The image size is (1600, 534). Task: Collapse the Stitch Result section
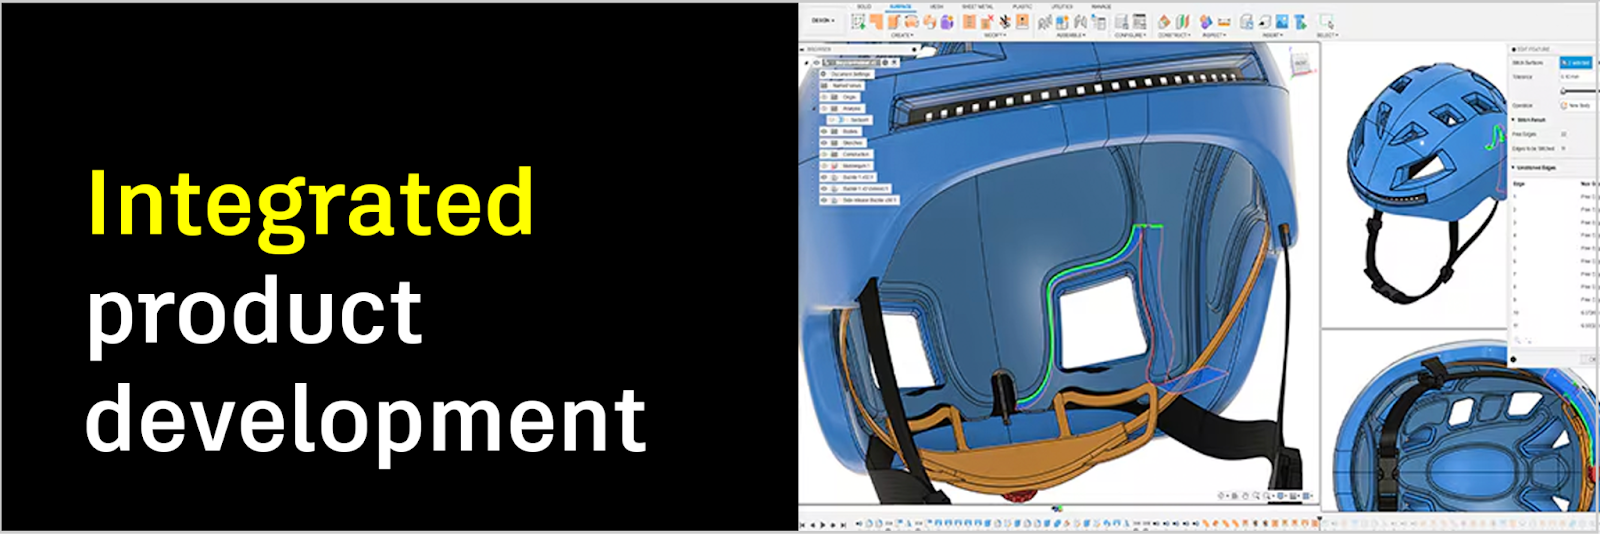[x=1513, y=120]
